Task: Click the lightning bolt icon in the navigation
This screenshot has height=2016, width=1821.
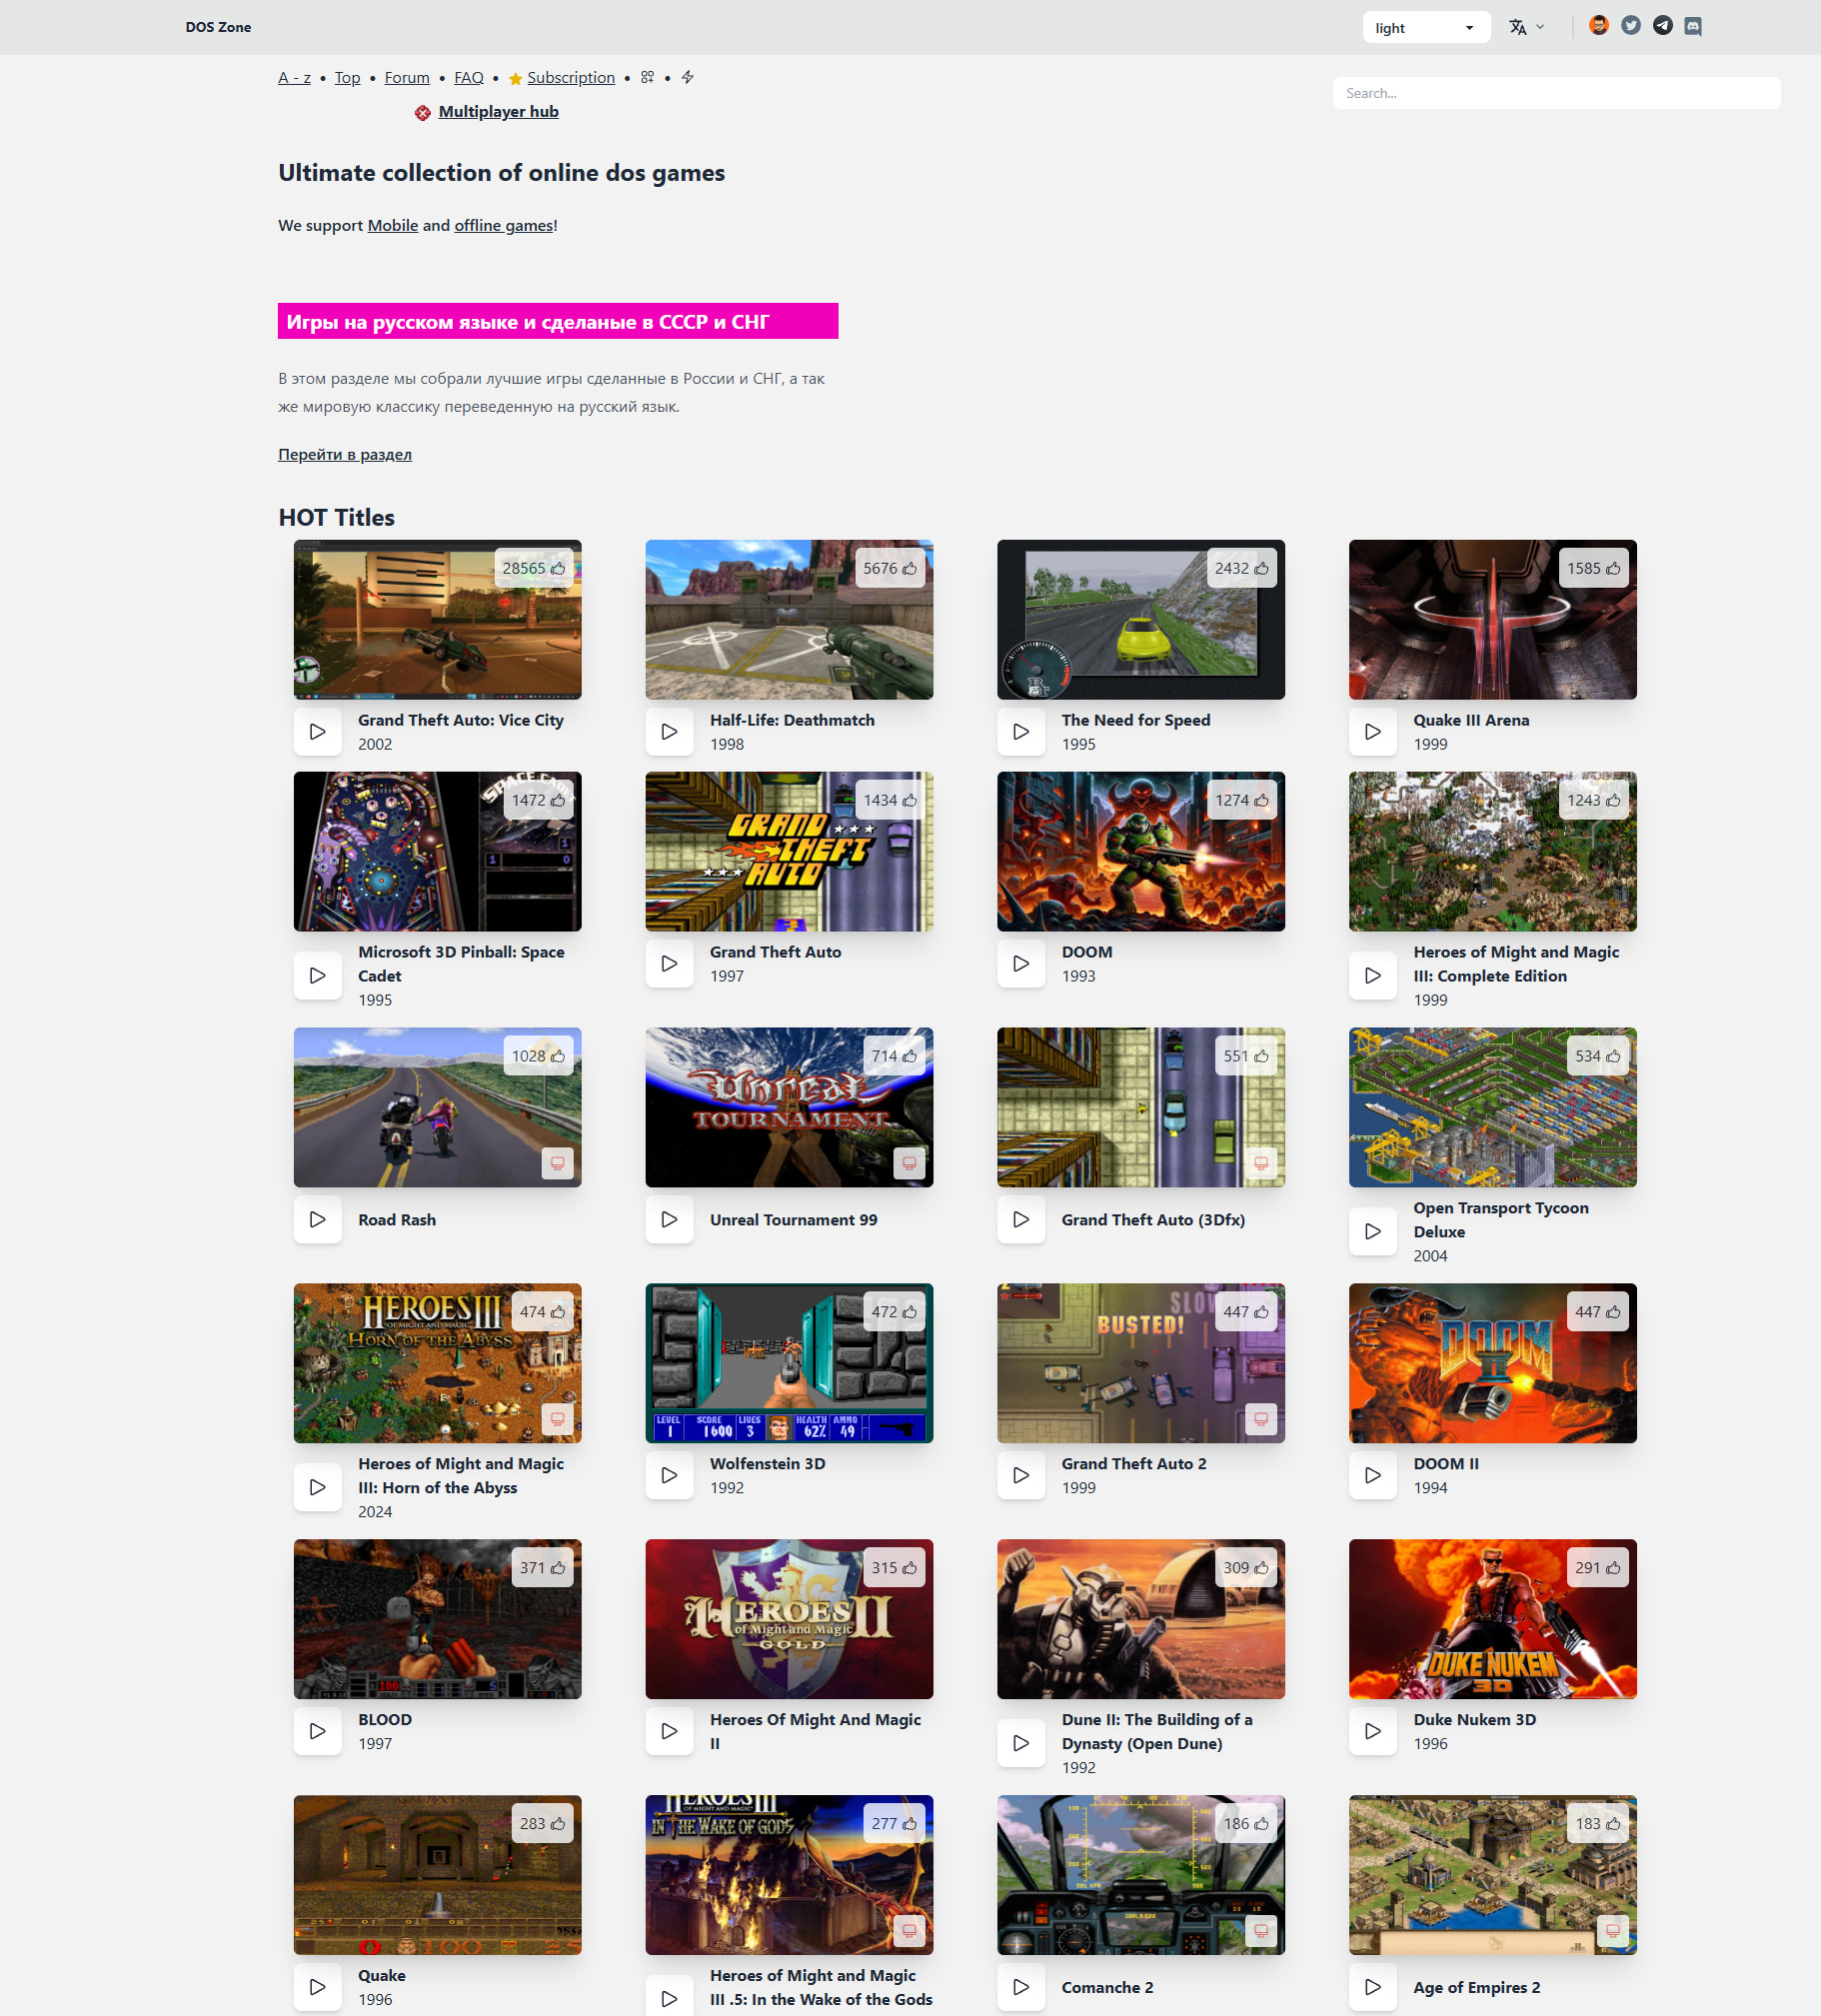Action: 688,78
